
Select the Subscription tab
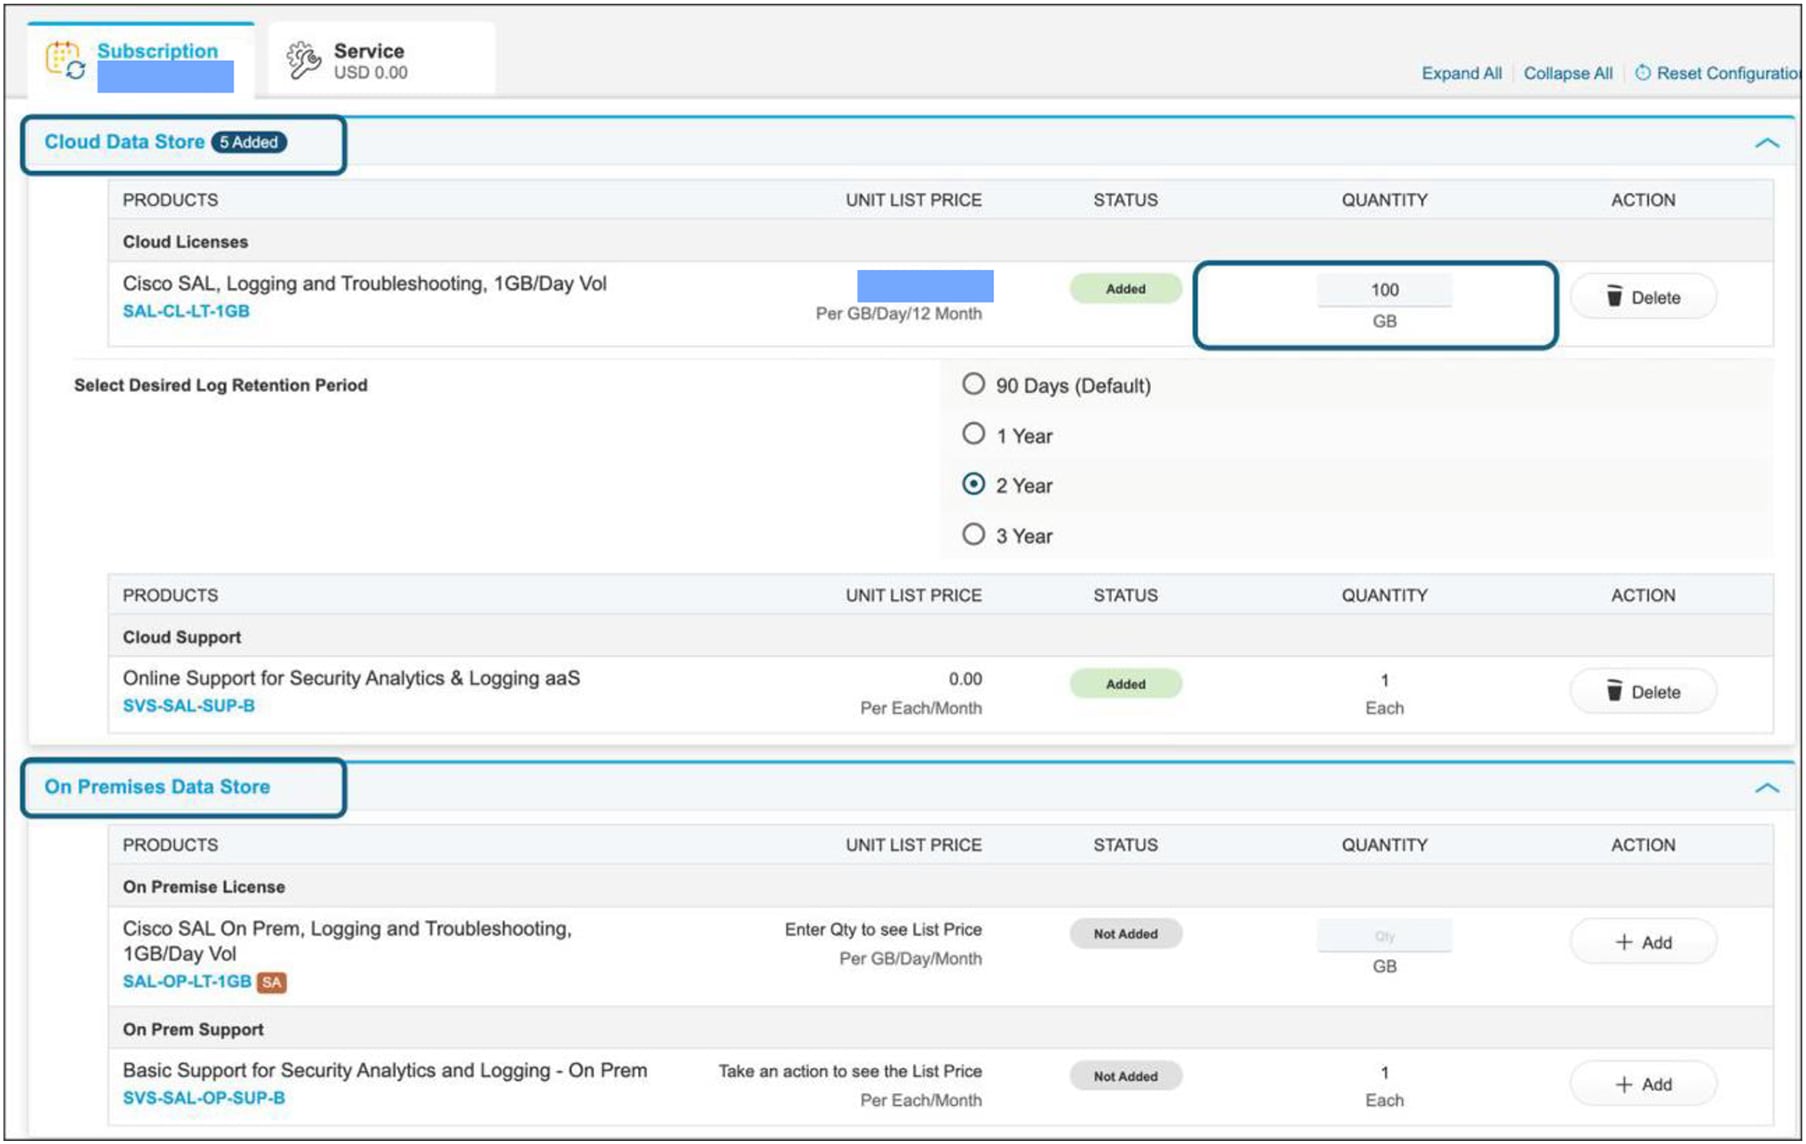pyautogui.click(x=156, y=50)
